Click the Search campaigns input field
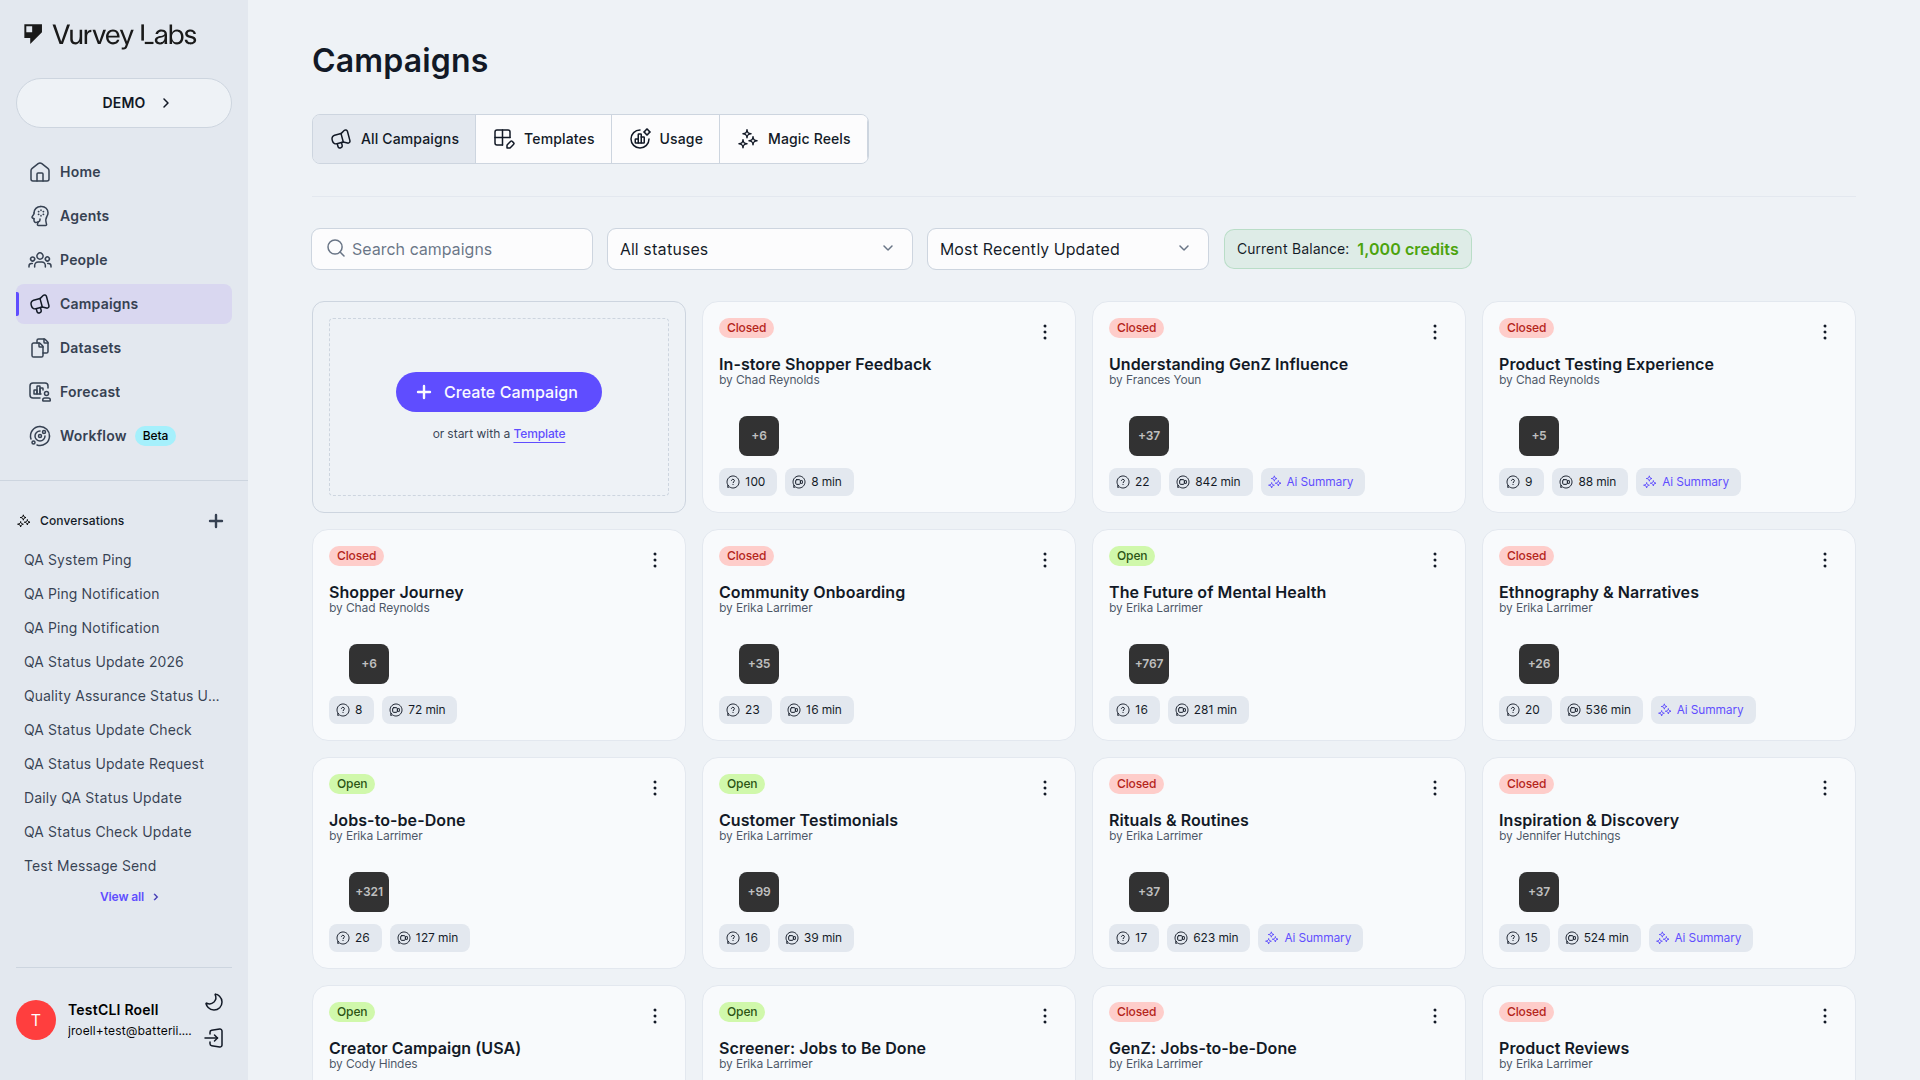The height and width of the screenshot is (1080, 1920). coord(451,249)
